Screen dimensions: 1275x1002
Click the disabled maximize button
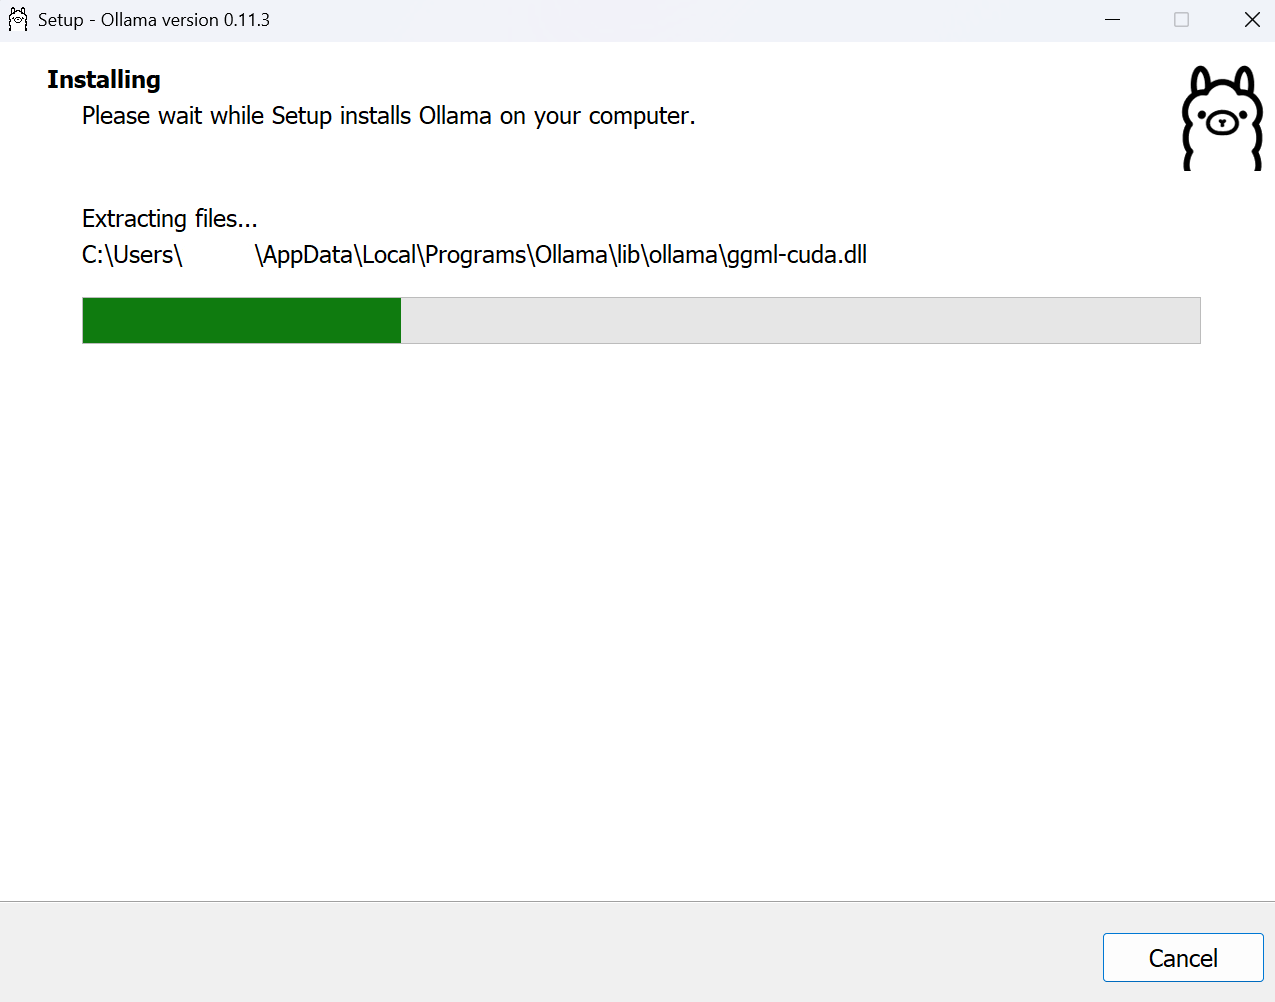[x=1182, y=20]
